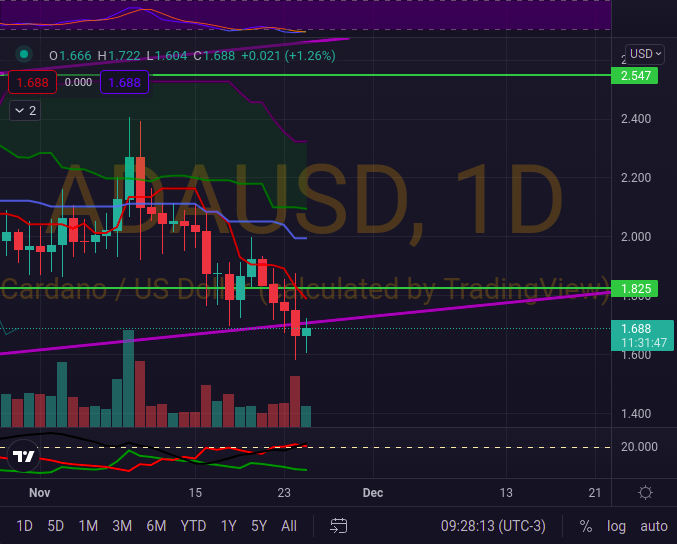Image resolution: width=677 pixels, height=544 pixels.
Task: Click the 13 date label on time axis
Action: tap(506, 493)
